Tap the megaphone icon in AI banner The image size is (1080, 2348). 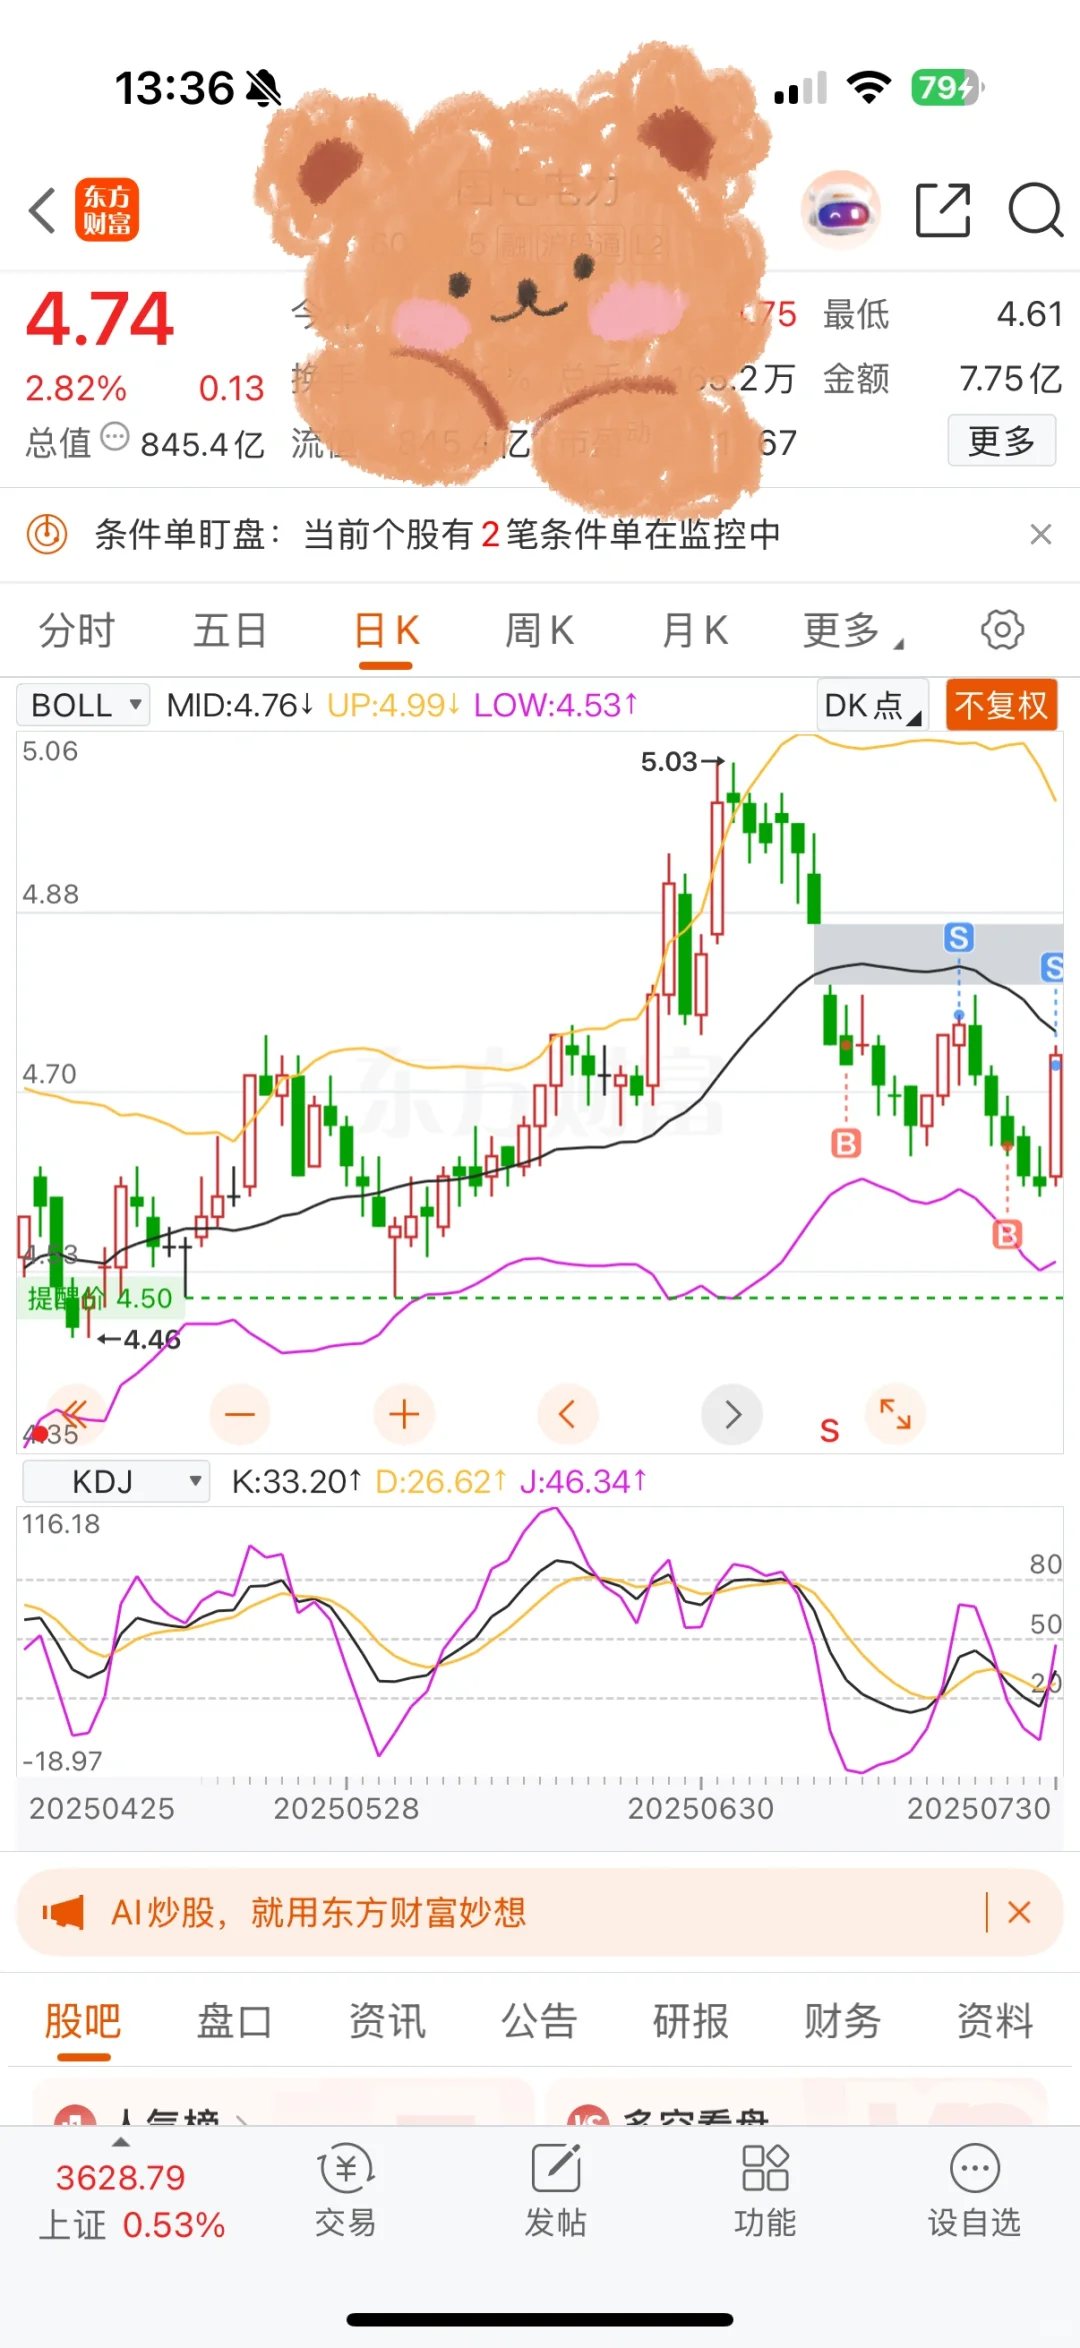(x=63, y=1912)
